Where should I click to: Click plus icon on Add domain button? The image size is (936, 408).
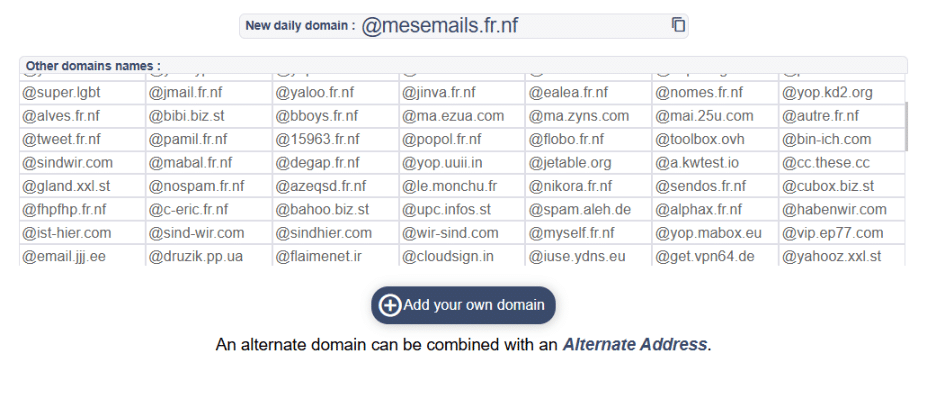click(390, 306)
